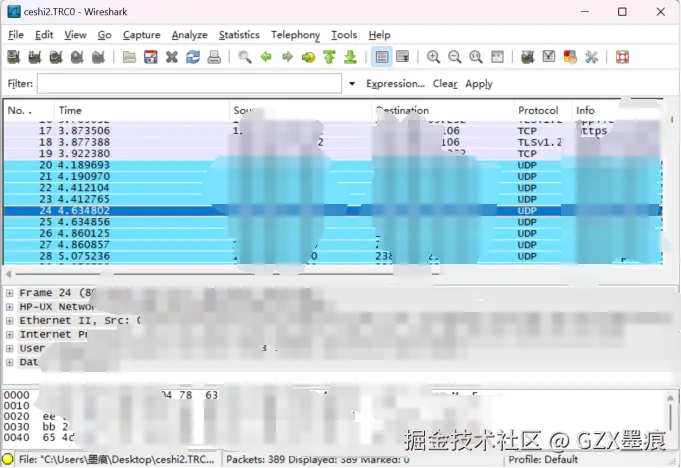Edit display filters icon
The height and width of the screenshot is (468, 681).
point(549,57)
